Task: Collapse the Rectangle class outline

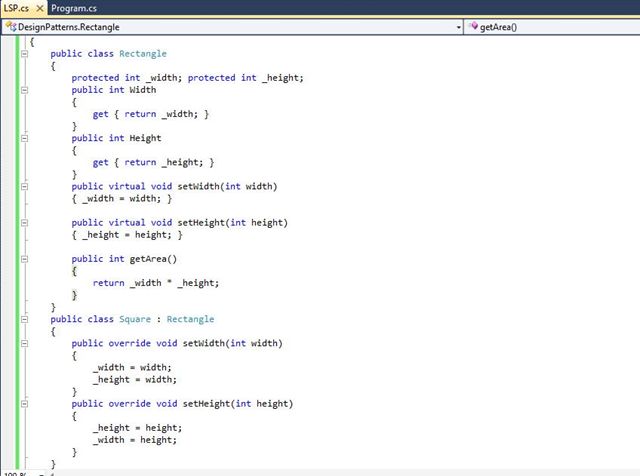Action: (24, 53)
